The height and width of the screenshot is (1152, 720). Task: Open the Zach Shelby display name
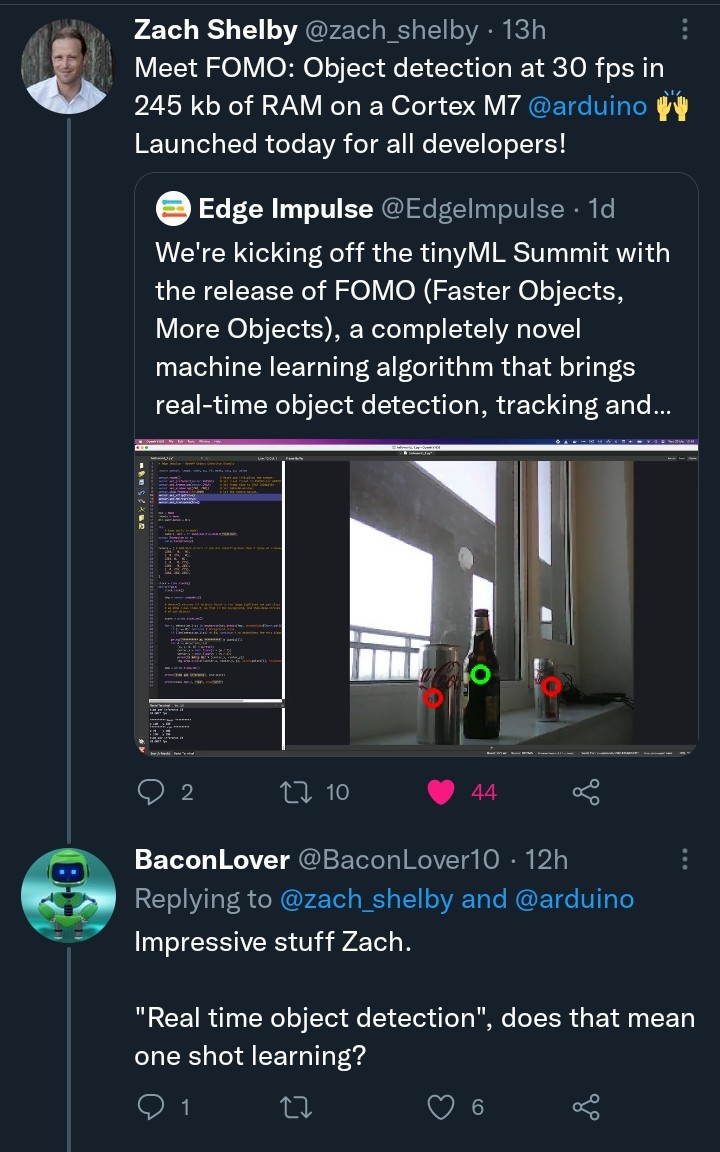click(x=215, y=30)
